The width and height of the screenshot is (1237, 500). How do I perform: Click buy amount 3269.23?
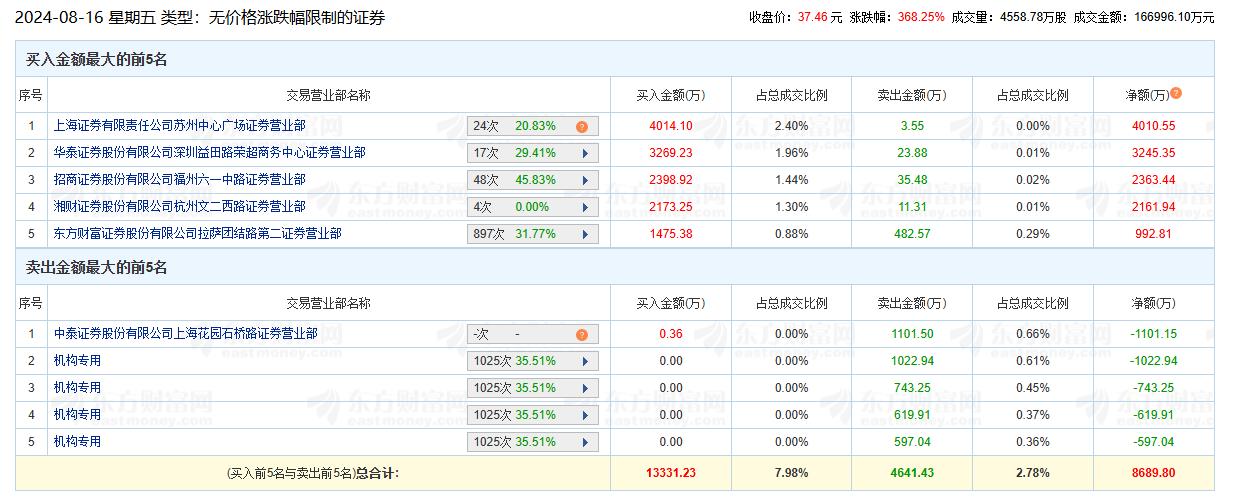[x=671, y=153]
